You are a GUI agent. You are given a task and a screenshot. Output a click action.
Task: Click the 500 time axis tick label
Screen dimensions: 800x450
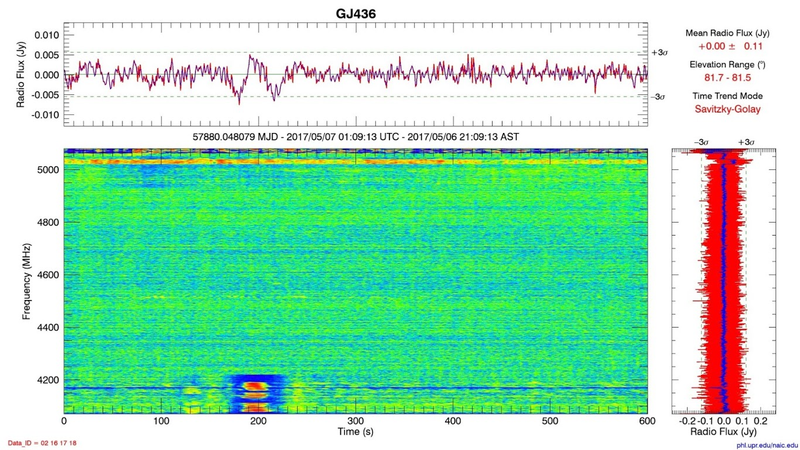(550, 421)
